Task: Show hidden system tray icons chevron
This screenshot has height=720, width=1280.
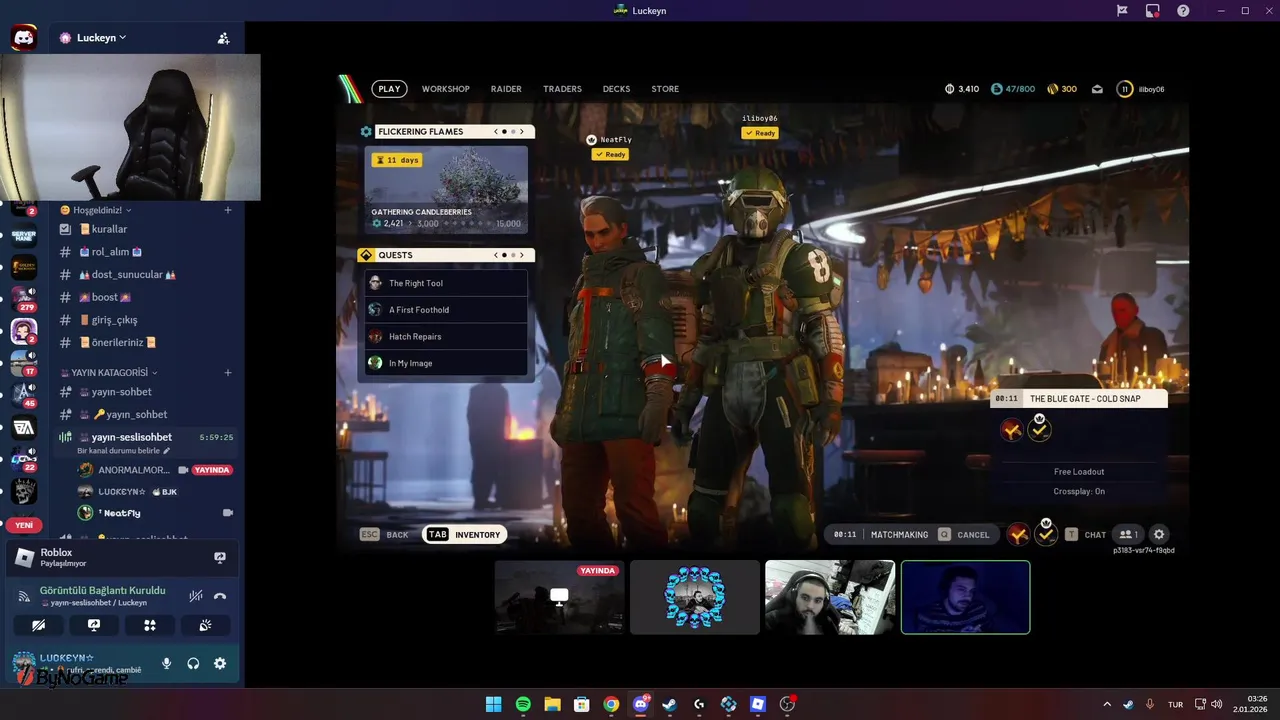Action: [x=1106, y=704]
